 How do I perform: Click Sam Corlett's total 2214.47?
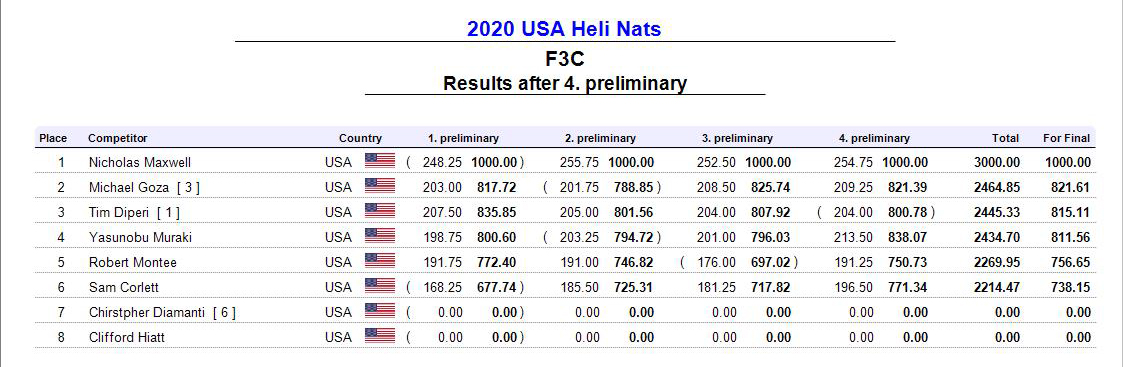997,287
